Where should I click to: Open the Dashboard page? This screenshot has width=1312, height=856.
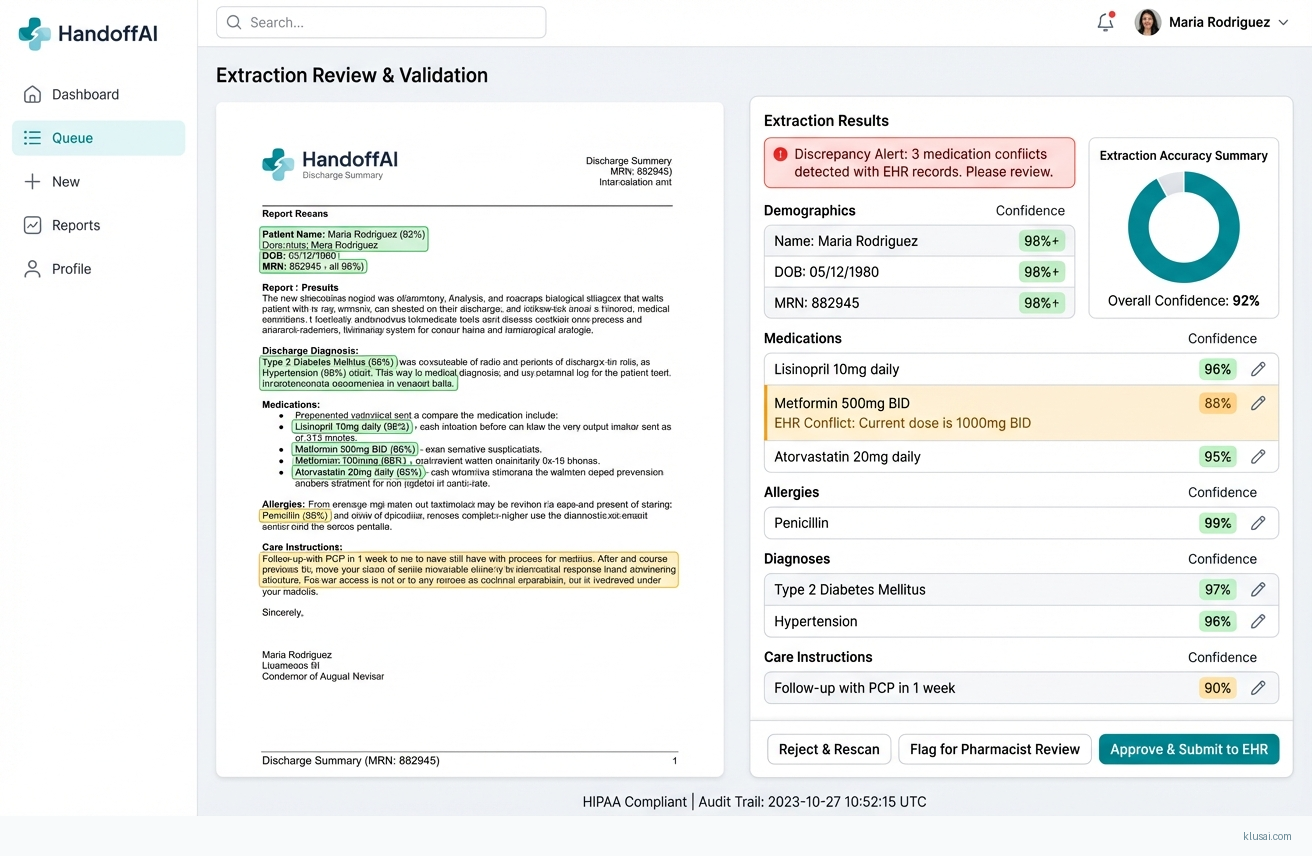point(85,94)
